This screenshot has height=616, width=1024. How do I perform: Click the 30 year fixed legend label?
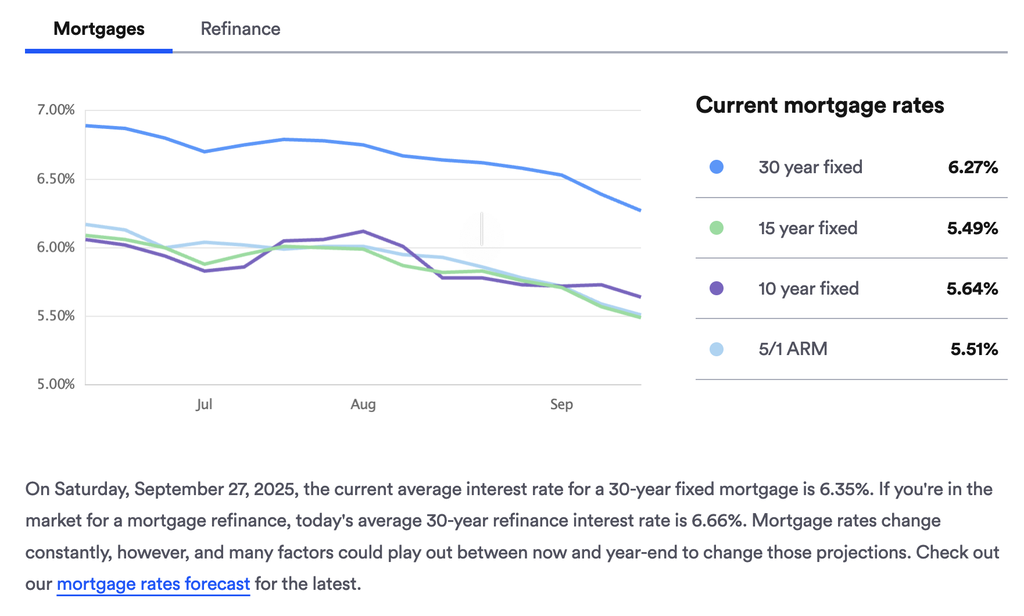coord(810,168)
